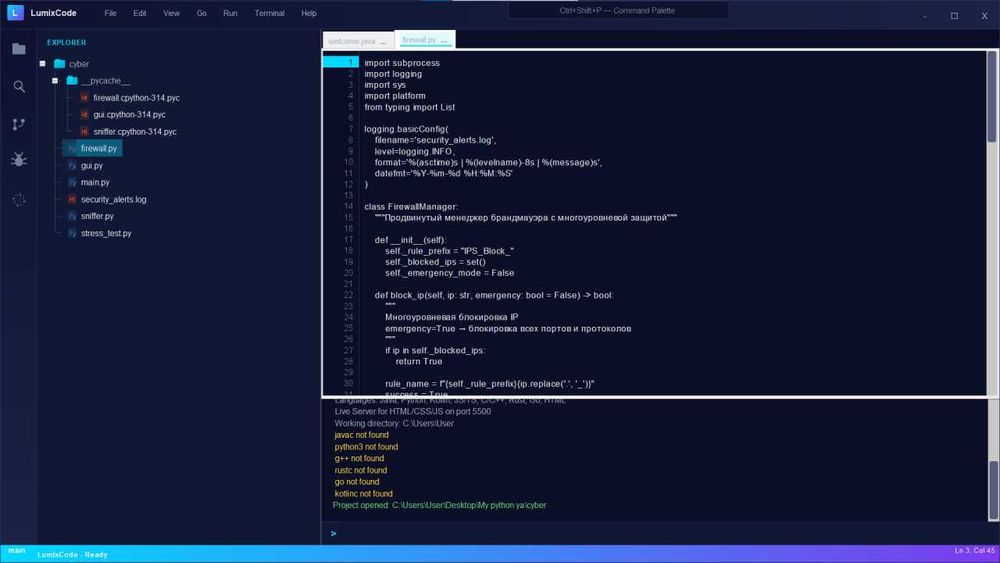Screen dimensions: 1000x563
Task: Click 'javac not found' terminal message
Action: pos(361,435)
